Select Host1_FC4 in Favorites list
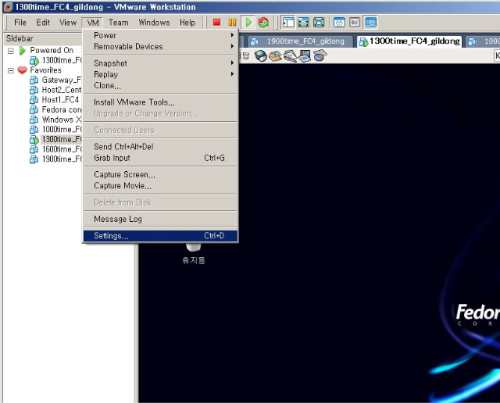Screen dimensions: 500x403 [55, 100]
